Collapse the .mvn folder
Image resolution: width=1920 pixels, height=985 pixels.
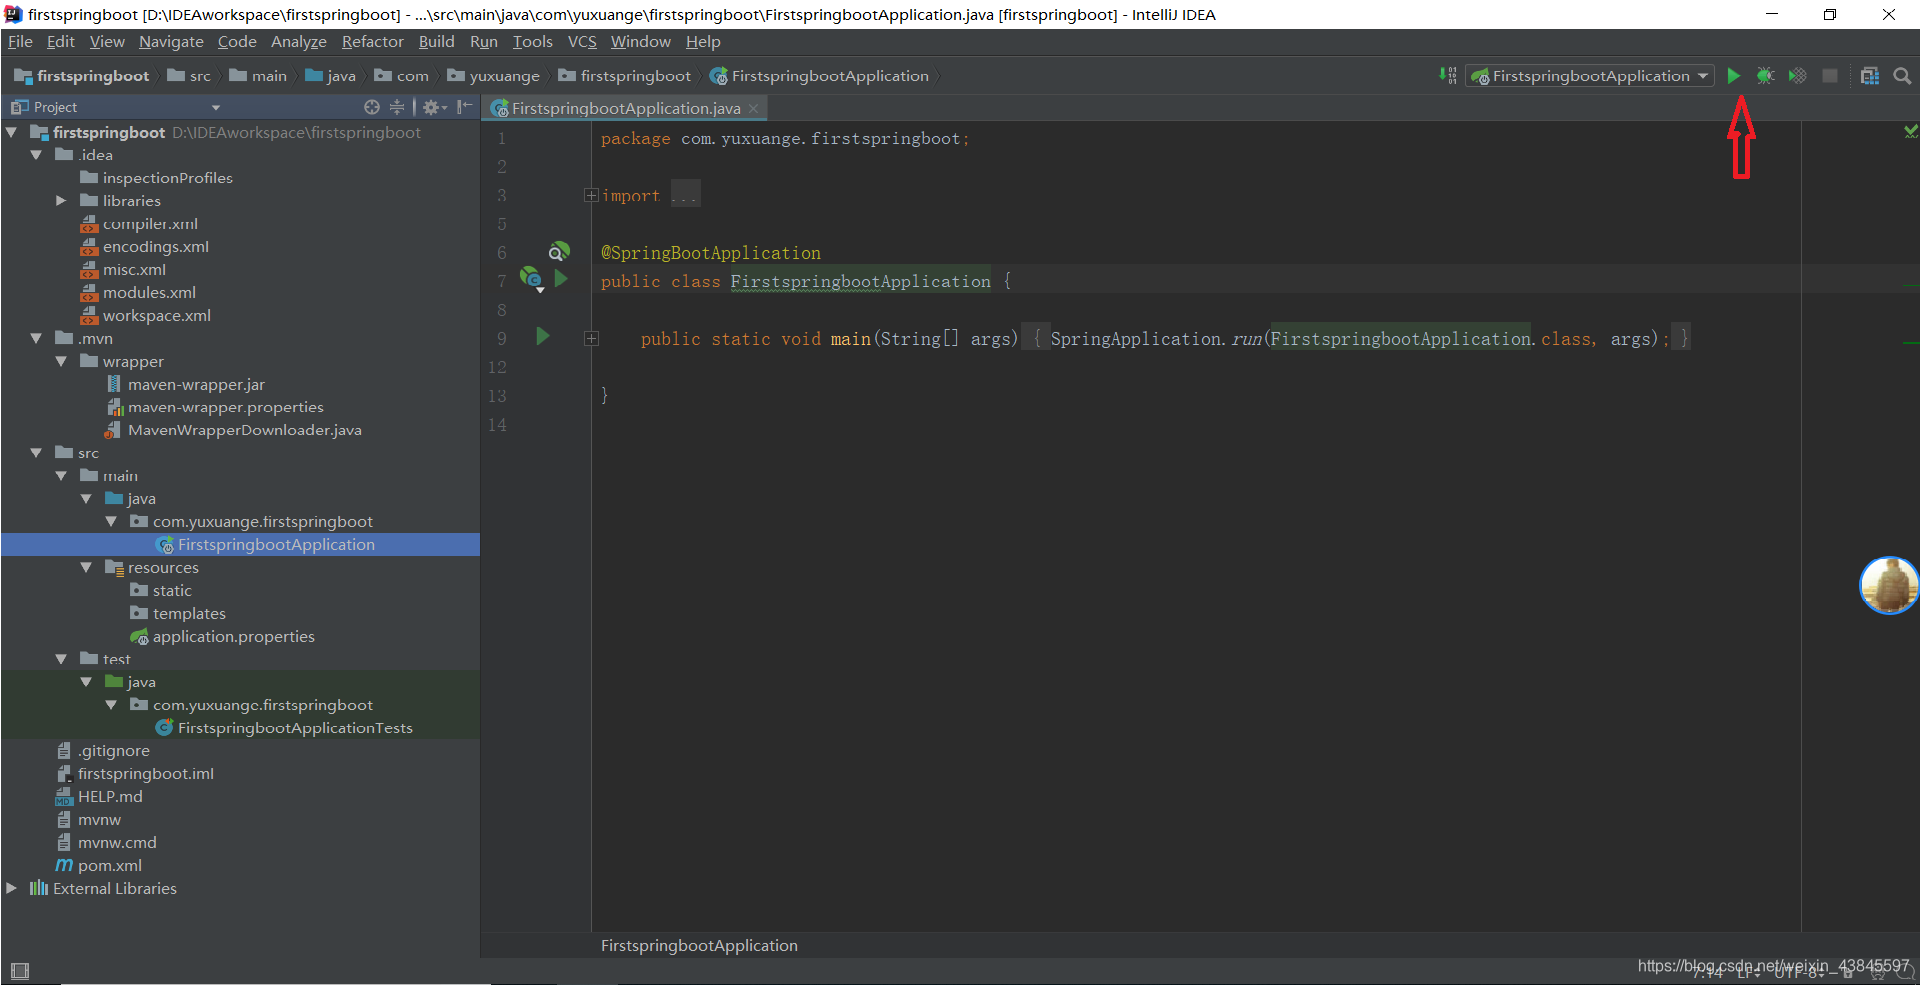[37, 339]
